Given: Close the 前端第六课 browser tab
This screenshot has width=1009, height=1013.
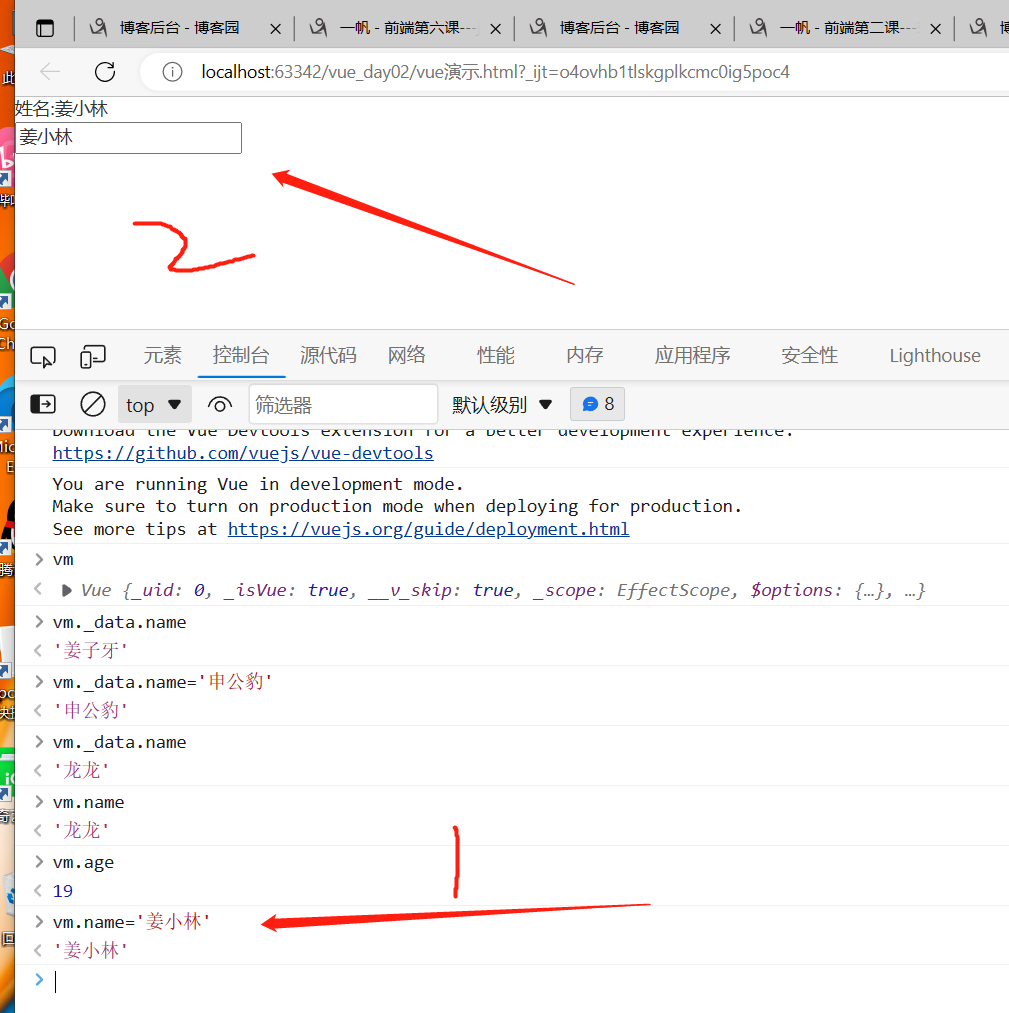Looking at the screenshot, I should pos(495,29).
